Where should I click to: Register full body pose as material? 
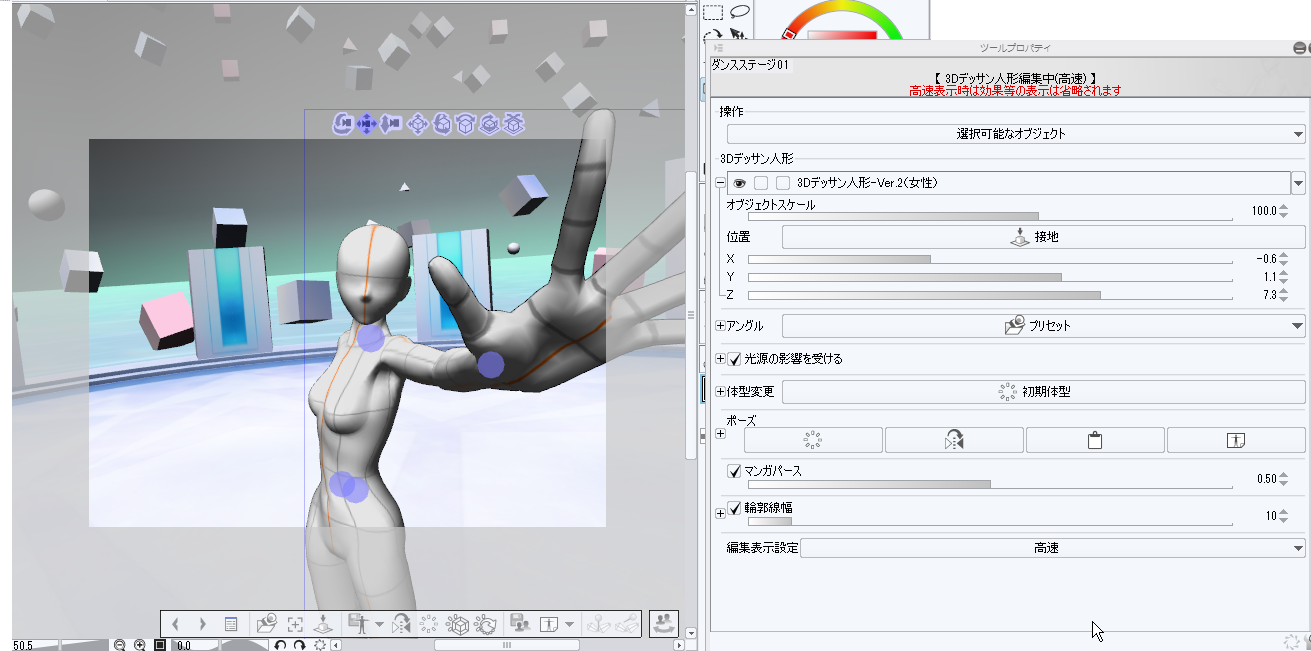358,623
